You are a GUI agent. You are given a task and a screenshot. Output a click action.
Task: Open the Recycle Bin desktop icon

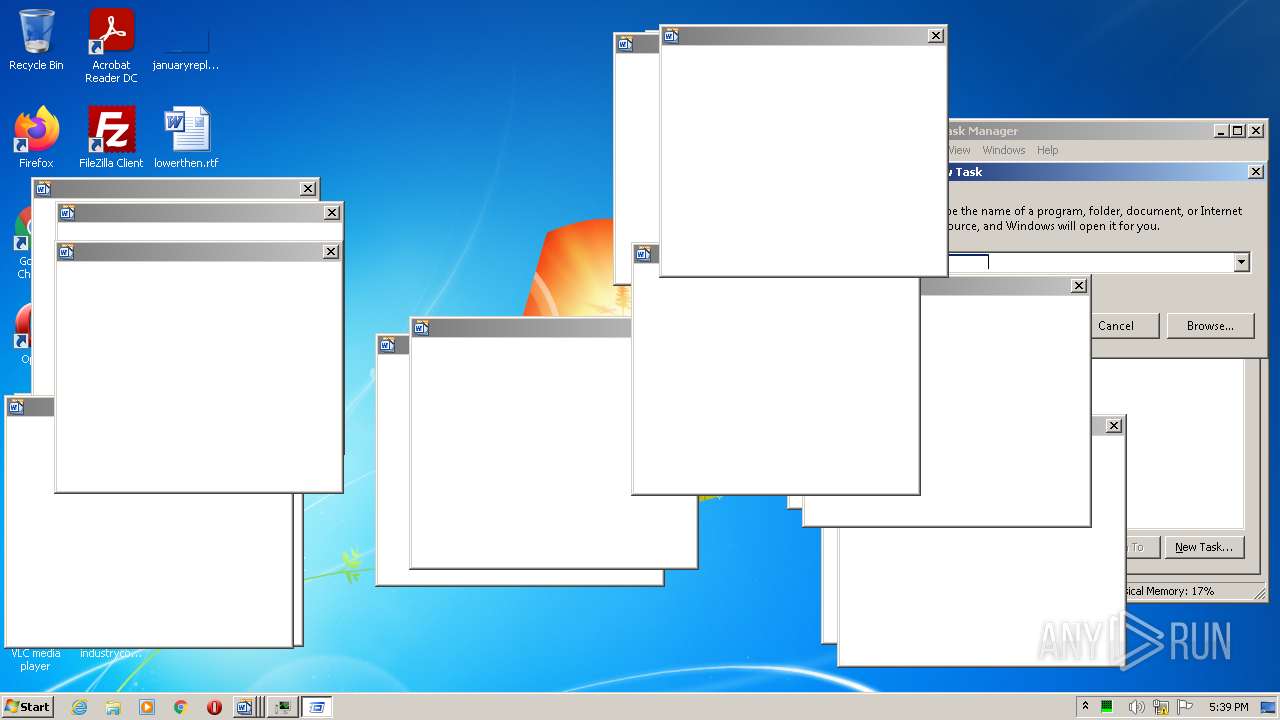pos(36,40)
